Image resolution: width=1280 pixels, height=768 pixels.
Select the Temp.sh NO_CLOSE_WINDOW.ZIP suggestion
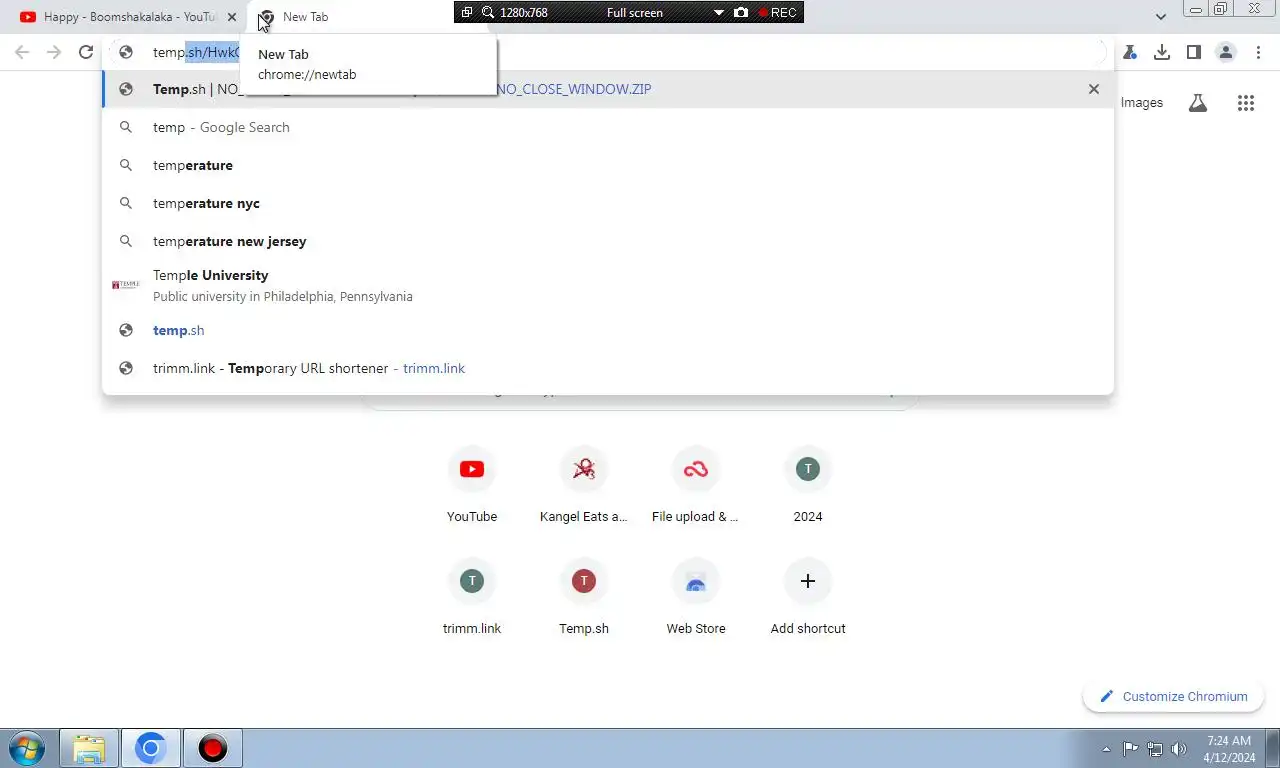click(608, 89)
